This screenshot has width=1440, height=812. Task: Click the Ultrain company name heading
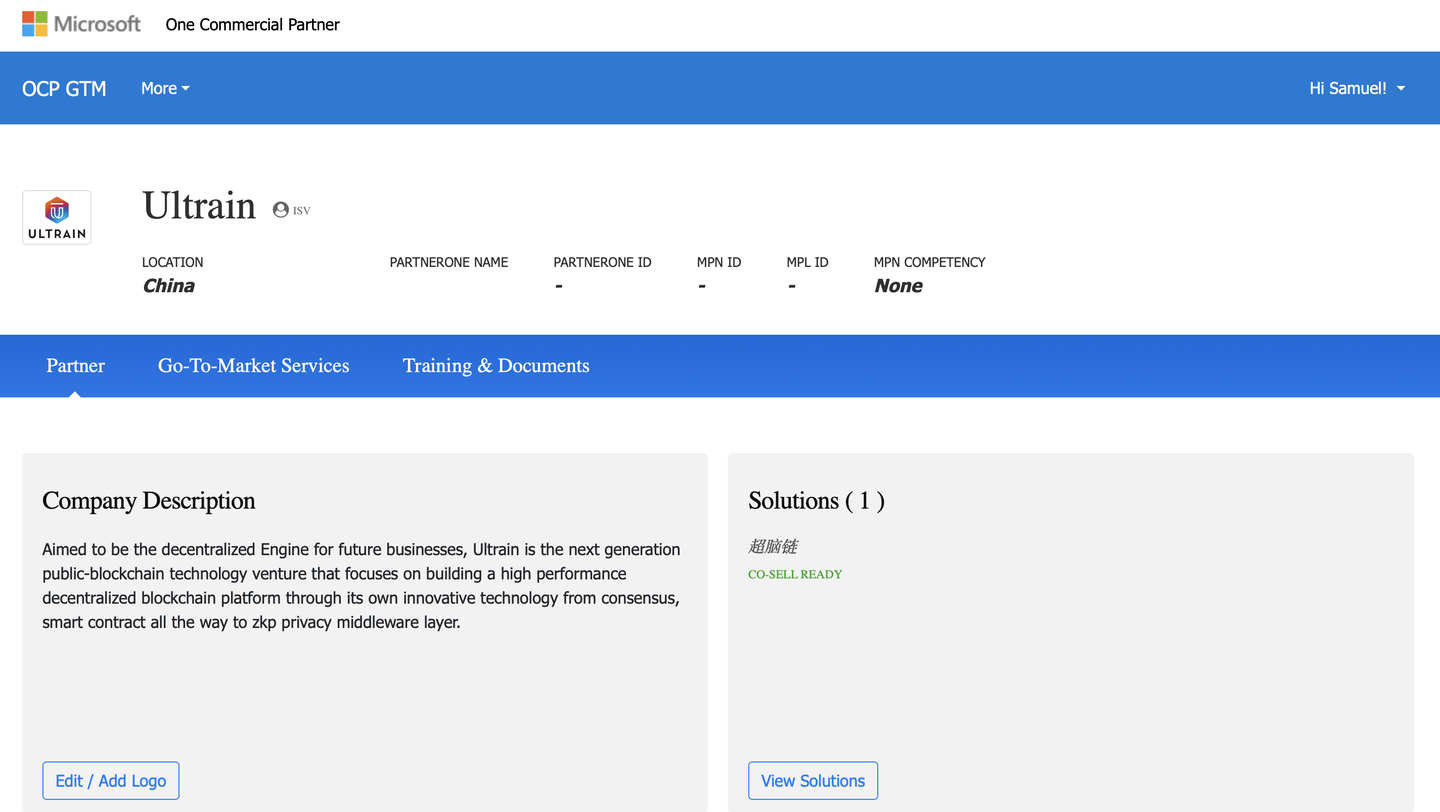pos(199,206)
